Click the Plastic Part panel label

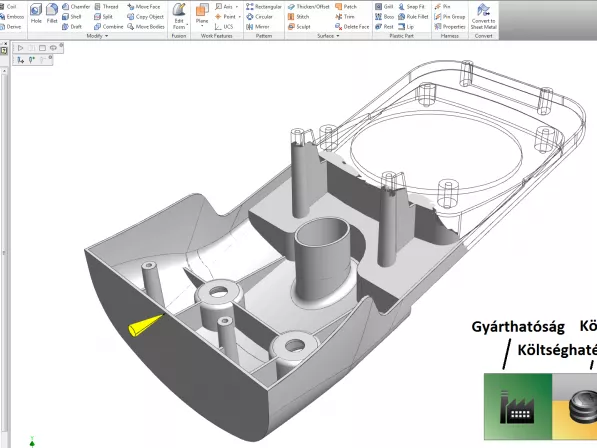402,36
